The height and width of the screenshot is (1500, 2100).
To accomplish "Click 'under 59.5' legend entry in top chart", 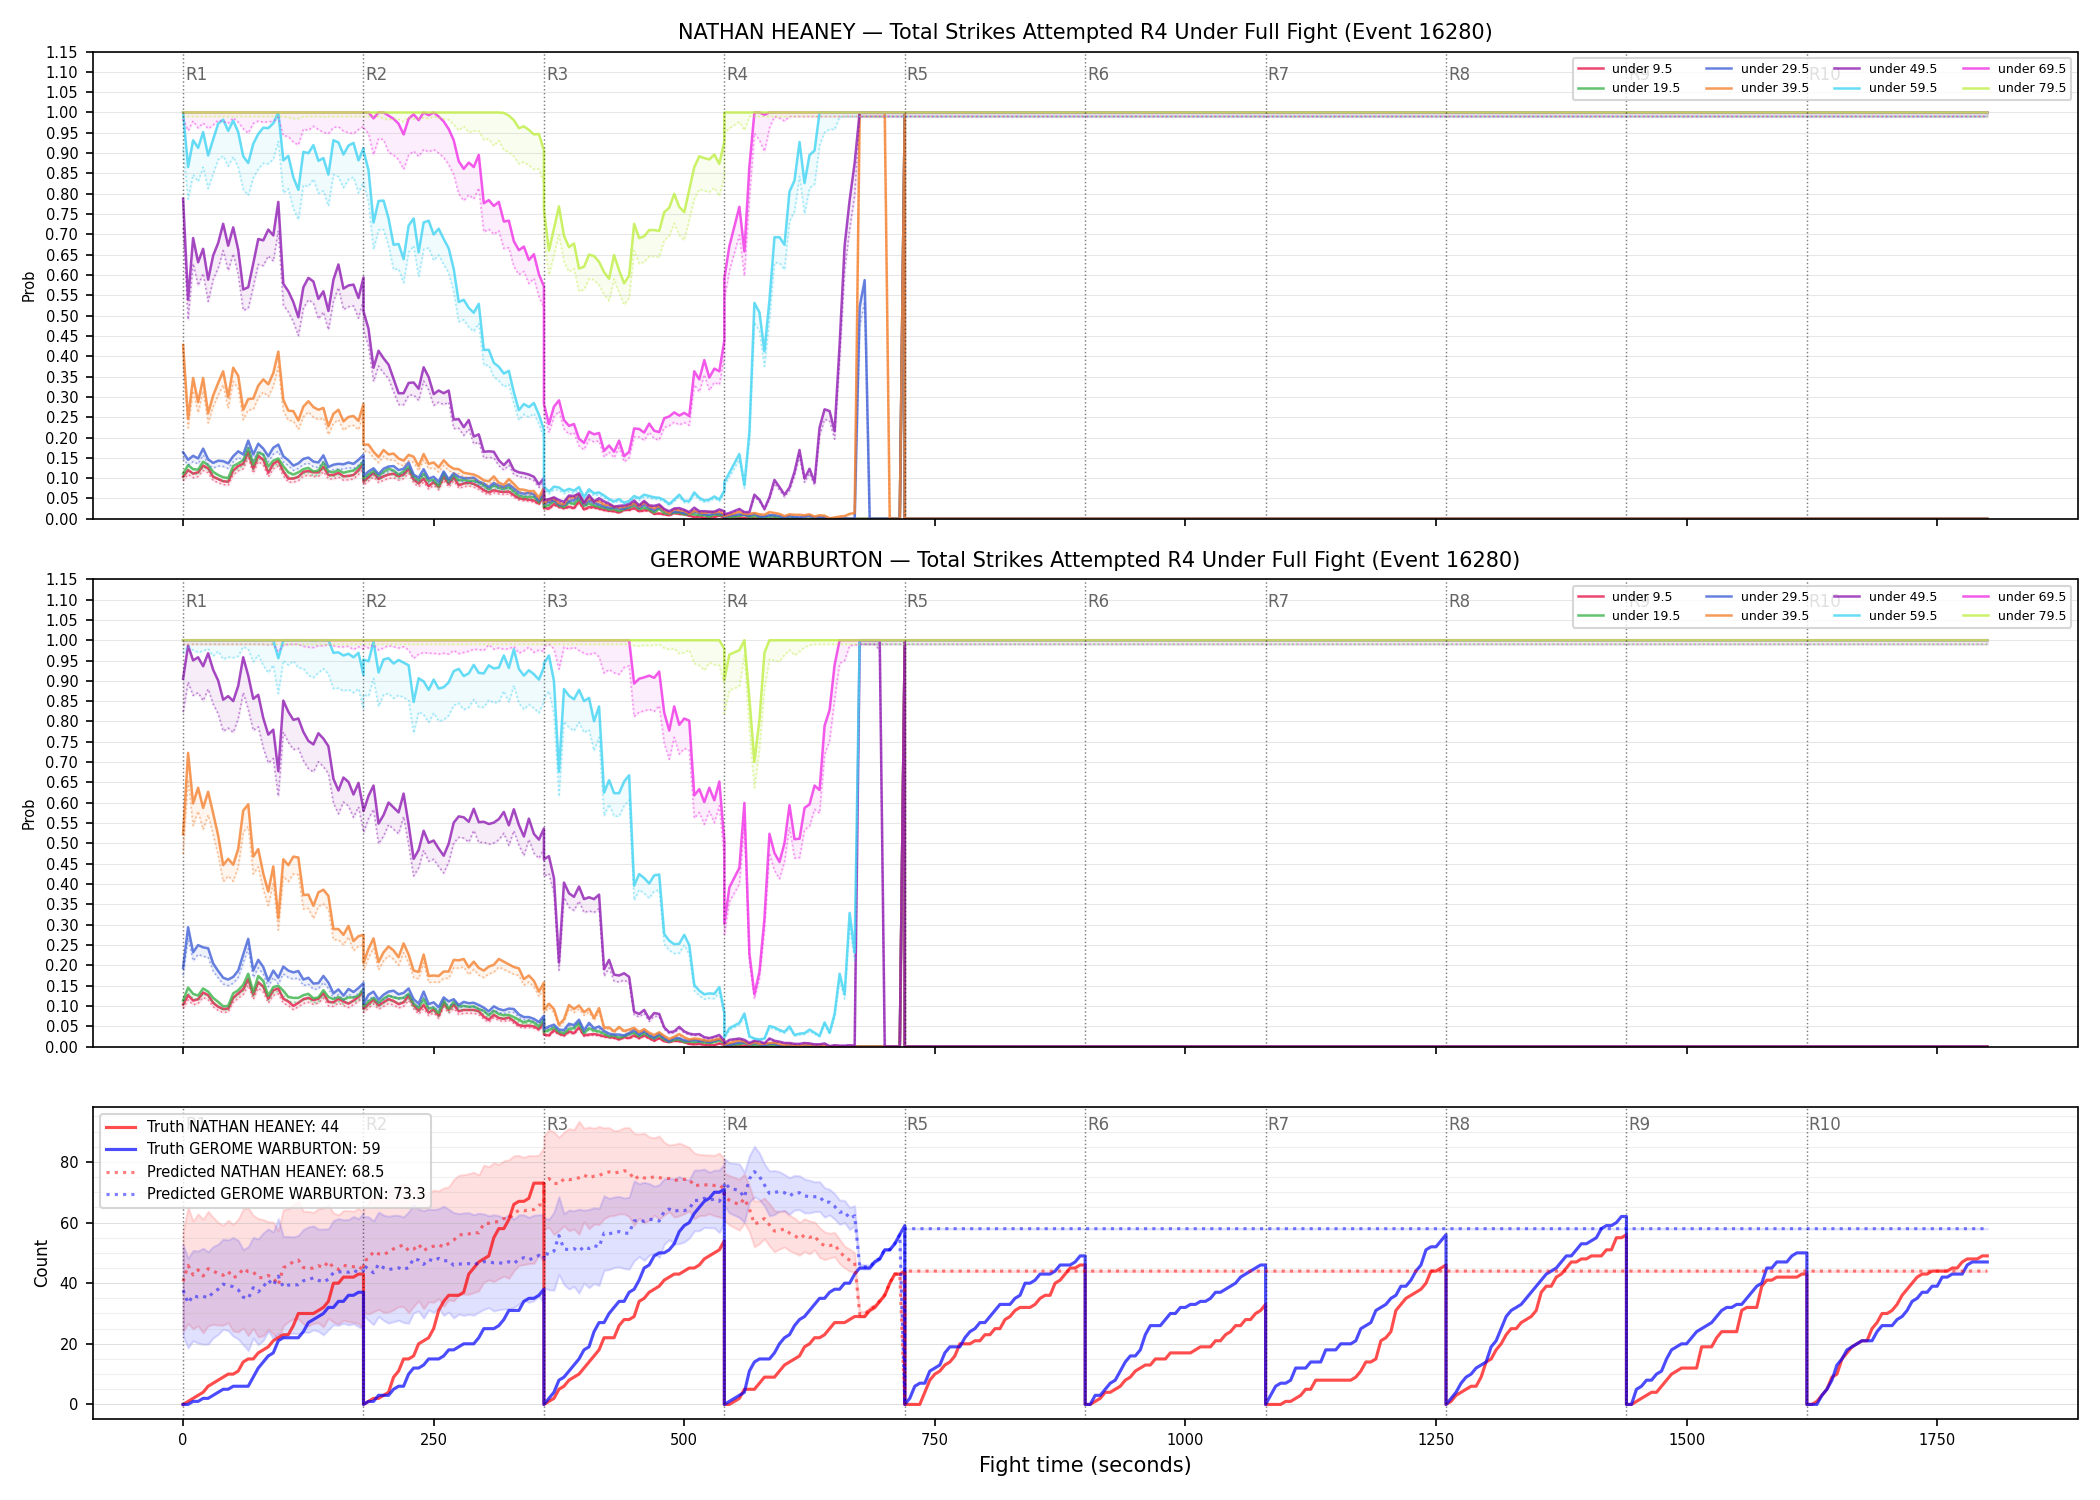I will [1885, 88].
